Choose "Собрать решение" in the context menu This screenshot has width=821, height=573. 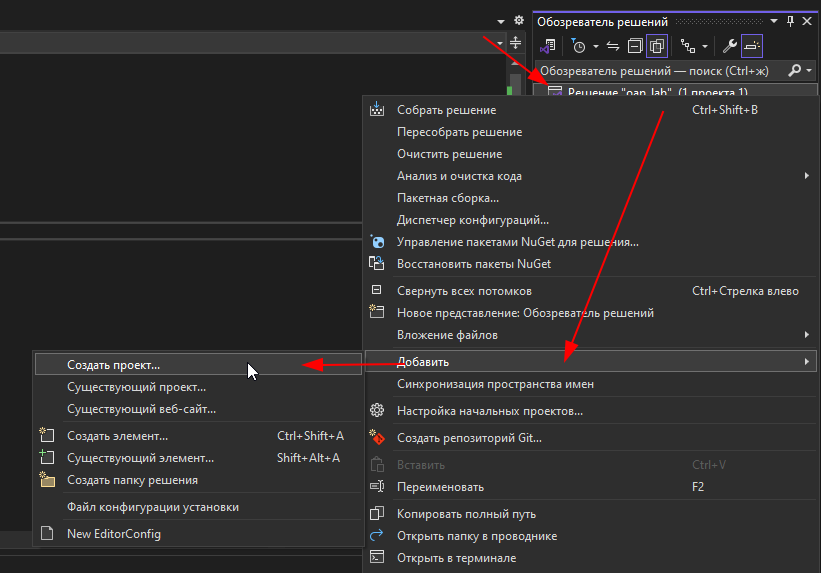(446, 110)
